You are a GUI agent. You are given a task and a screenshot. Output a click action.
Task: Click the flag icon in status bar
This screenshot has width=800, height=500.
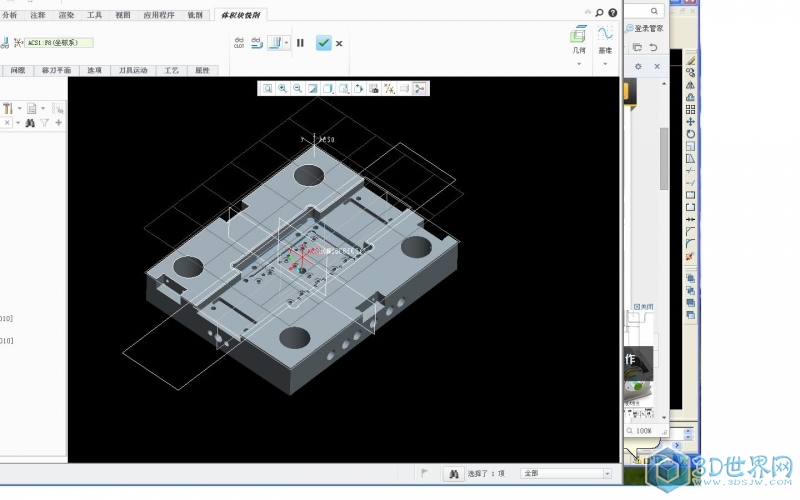[x=424, y=473]
